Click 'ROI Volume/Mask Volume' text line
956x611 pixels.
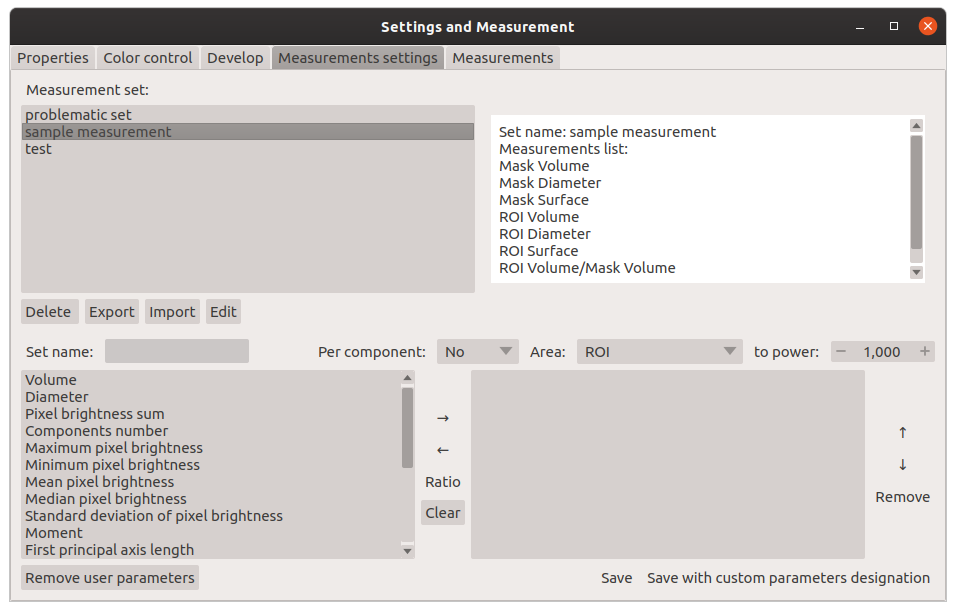click(587, 268)
